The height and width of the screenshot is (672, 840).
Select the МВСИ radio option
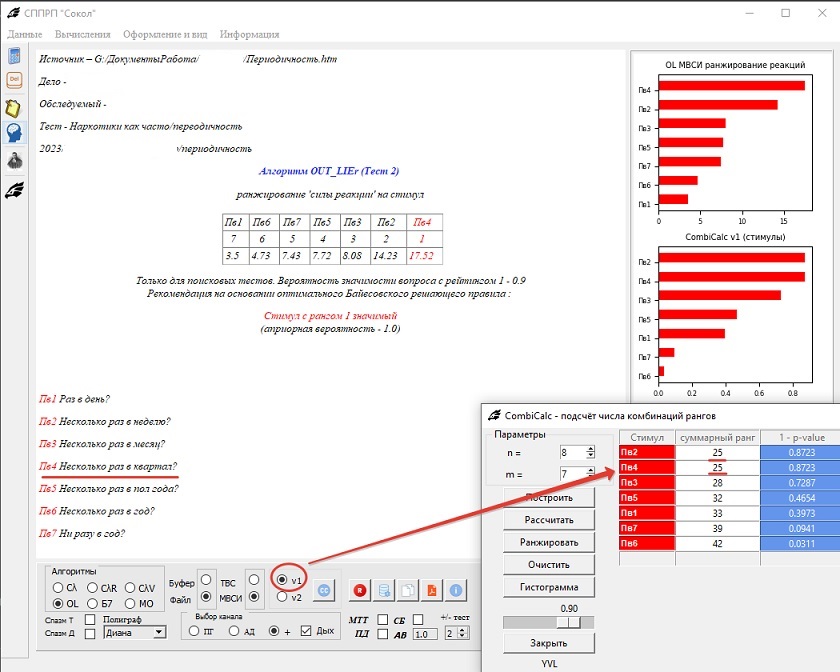click(254, 596)
